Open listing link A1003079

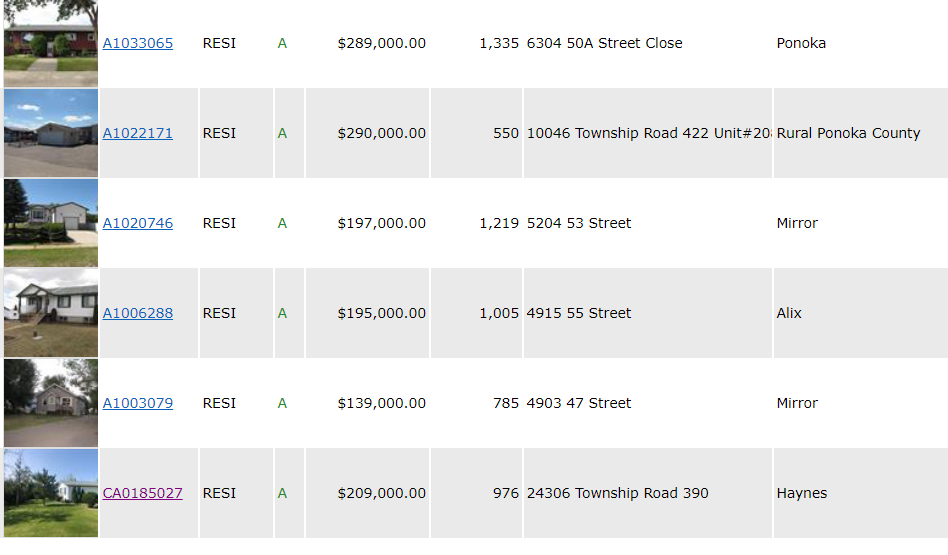(x=137, y=403)
